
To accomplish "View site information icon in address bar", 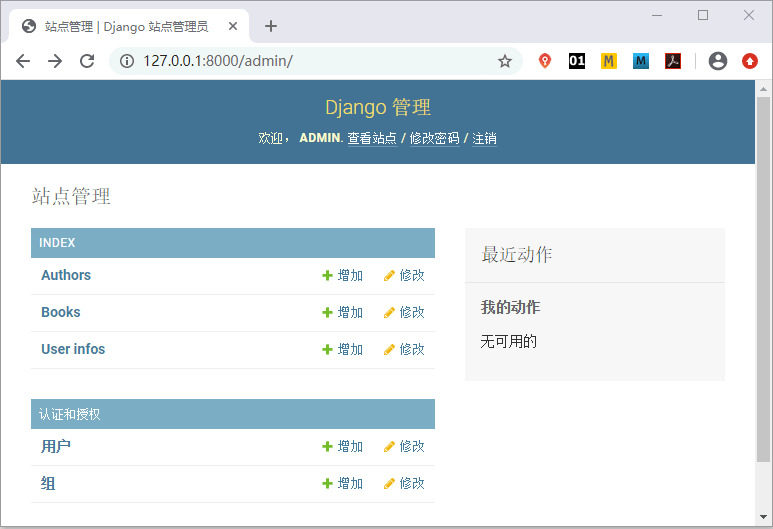I will [x=127, y=61].
